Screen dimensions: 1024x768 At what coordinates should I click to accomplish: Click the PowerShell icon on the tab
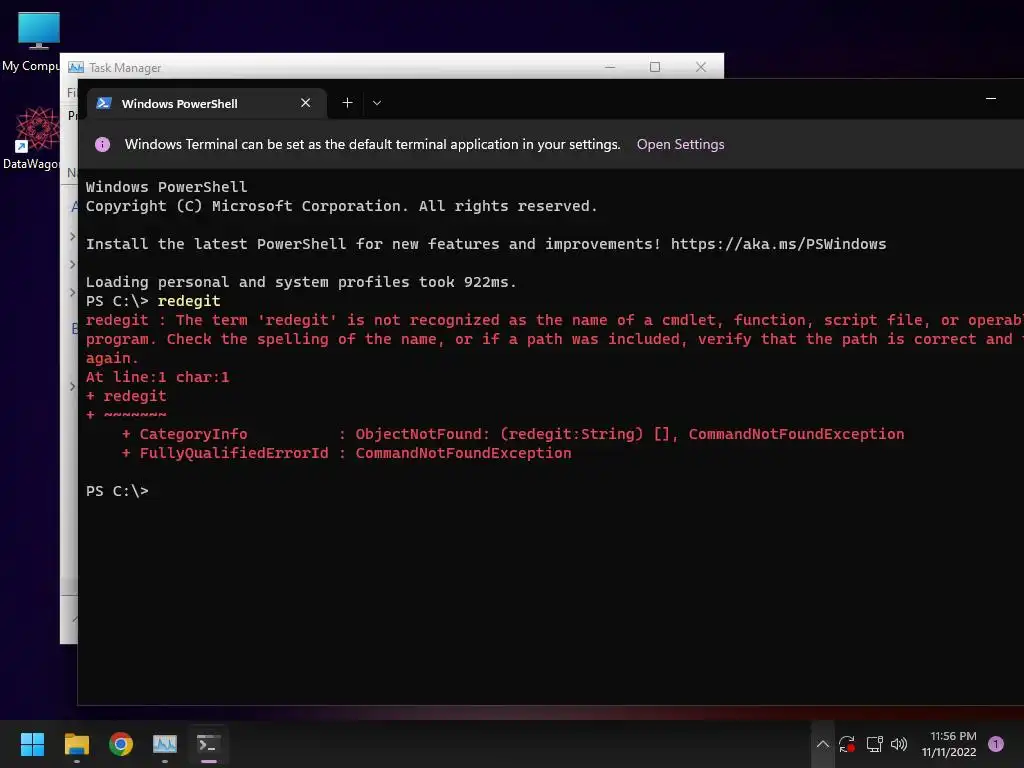(x=104, y=103)
